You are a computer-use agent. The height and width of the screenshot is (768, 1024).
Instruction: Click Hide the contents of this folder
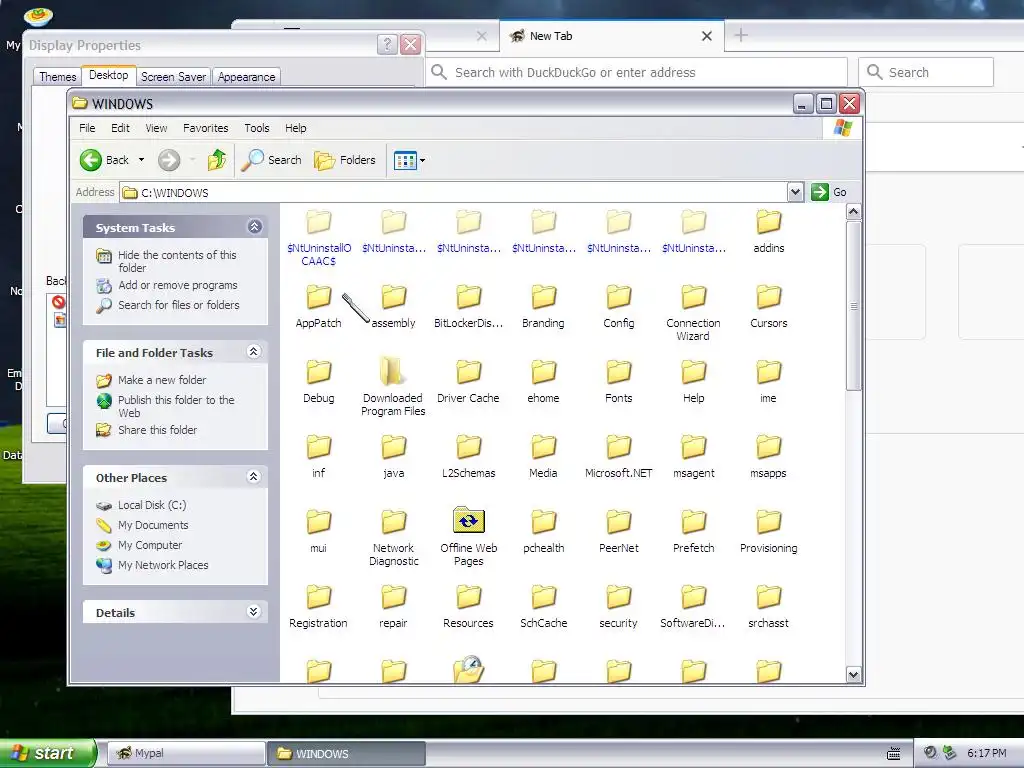(x=177, y=261)
